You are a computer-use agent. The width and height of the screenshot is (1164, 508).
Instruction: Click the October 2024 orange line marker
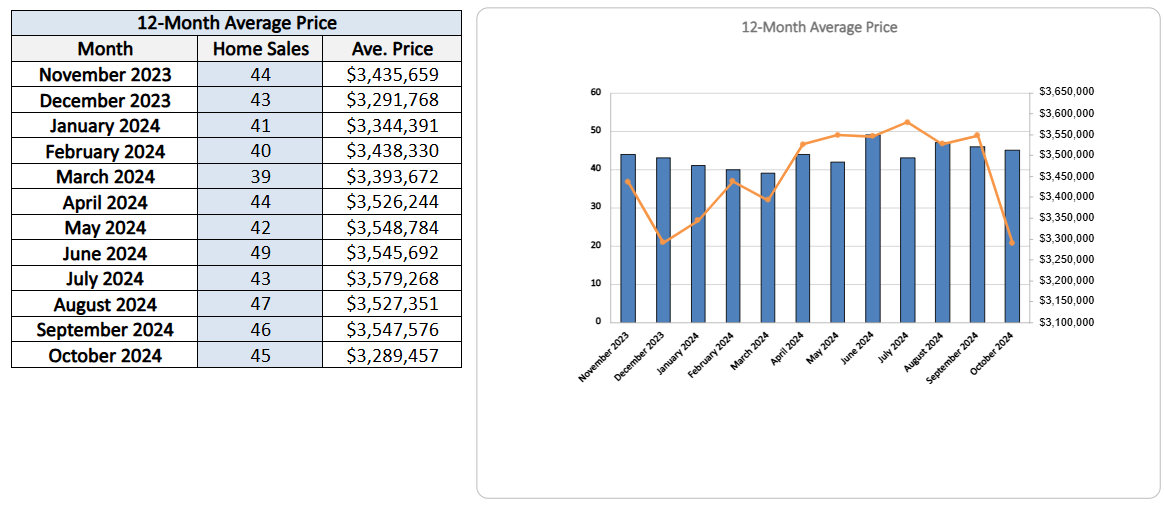pyautogui.click(x=1012, y=243)
